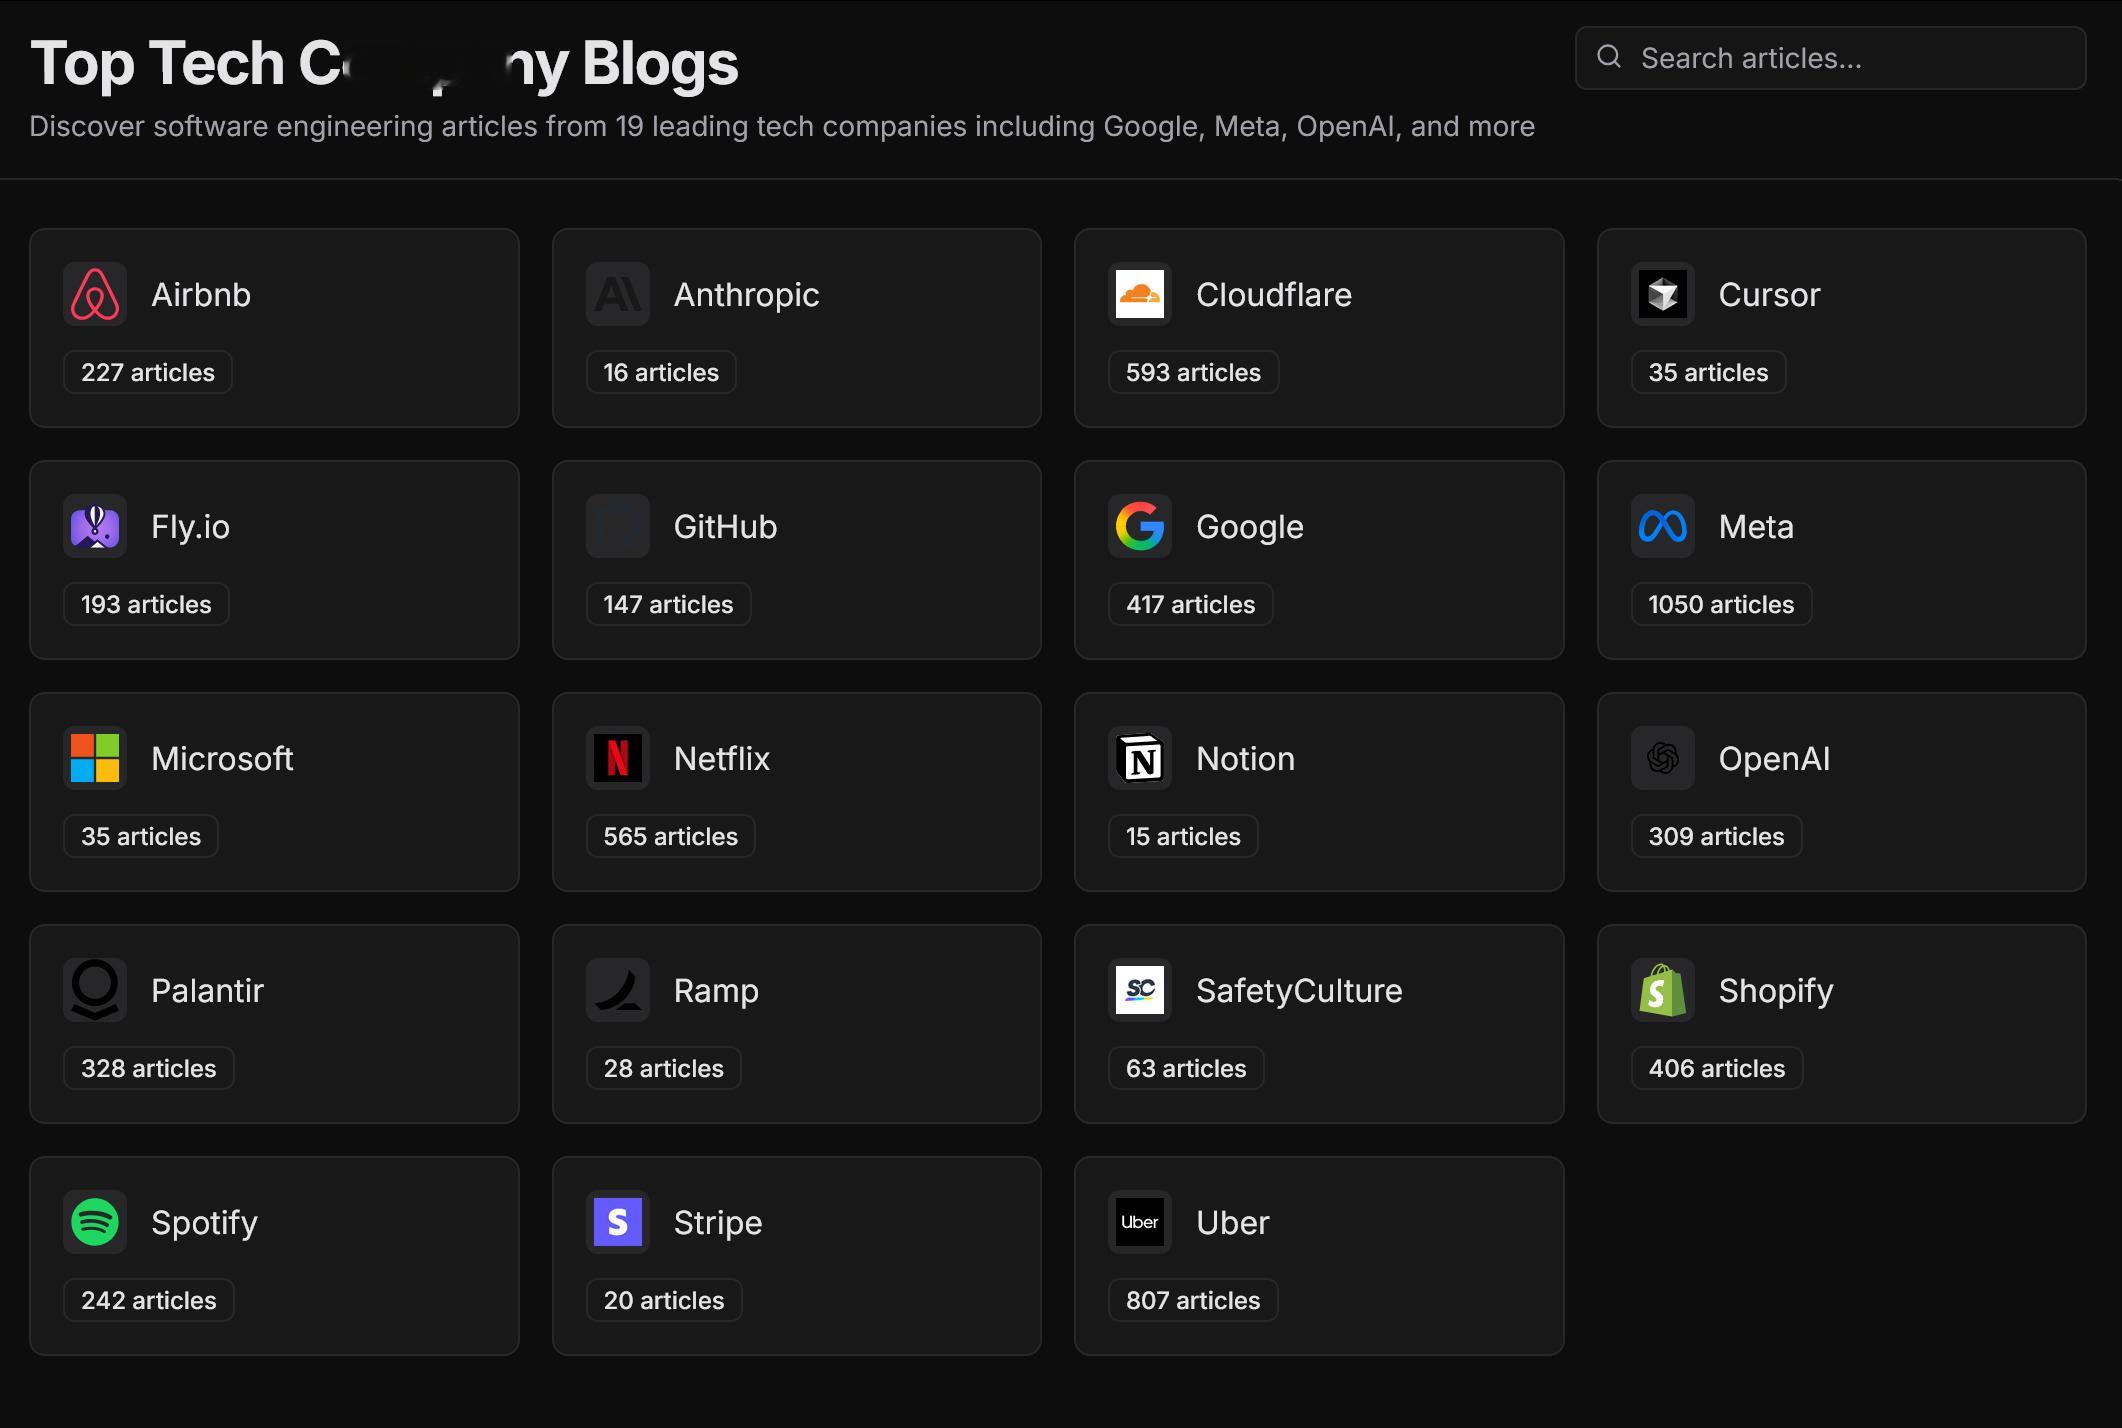Click the Stripe S logo icon

(617, 1223)
